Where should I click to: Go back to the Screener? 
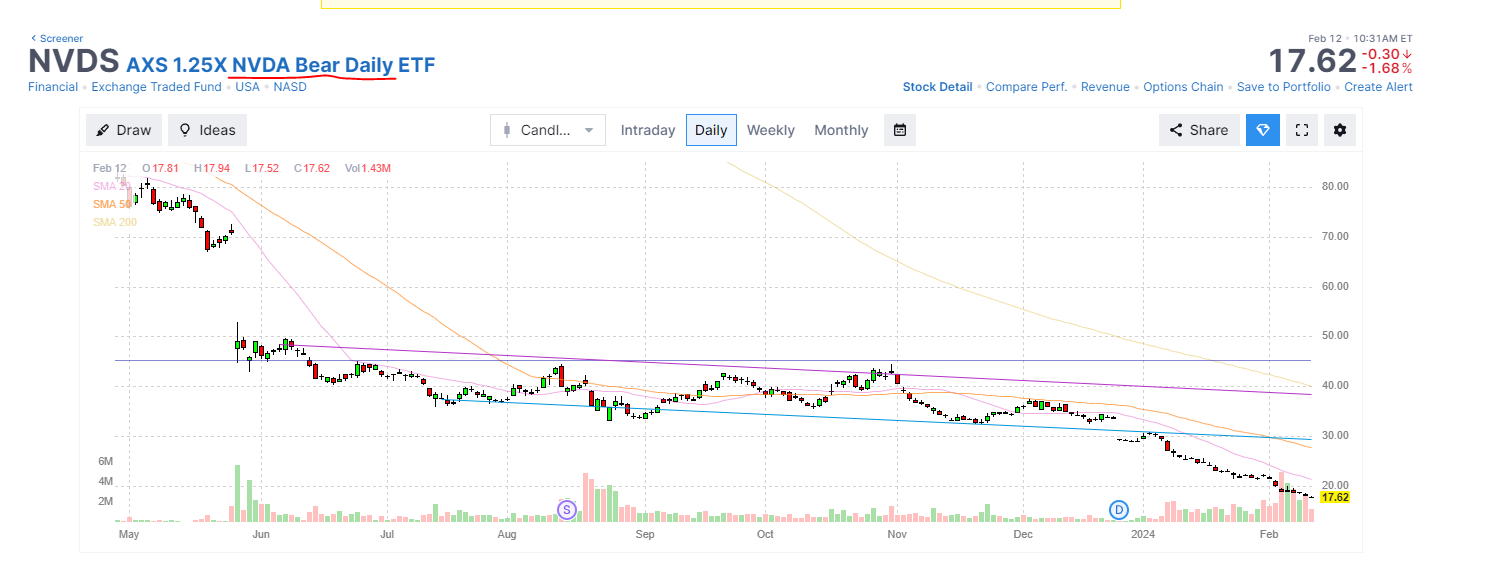pos(57,38)
